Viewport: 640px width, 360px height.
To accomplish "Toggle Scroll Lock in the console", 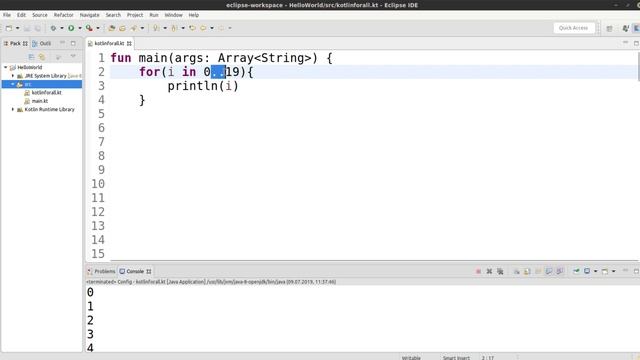I will pos(527,271).
